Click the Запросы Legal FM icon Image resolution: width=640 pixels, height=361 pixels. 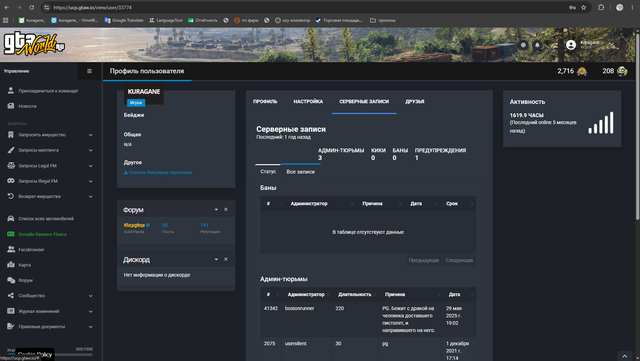coord(11,166)
